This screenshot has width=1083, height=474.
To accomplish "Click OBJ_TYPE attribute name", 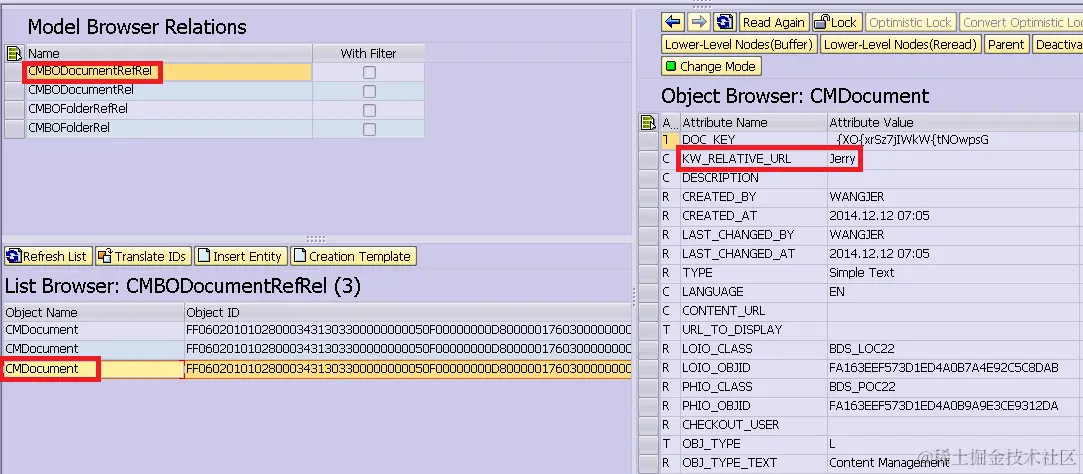I will [x=711, y=444].
